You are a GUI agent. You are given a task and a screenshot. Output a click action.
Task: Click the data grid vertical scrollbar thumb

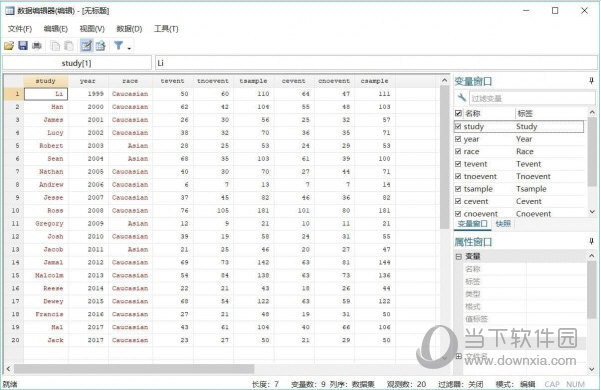[444, 157]
